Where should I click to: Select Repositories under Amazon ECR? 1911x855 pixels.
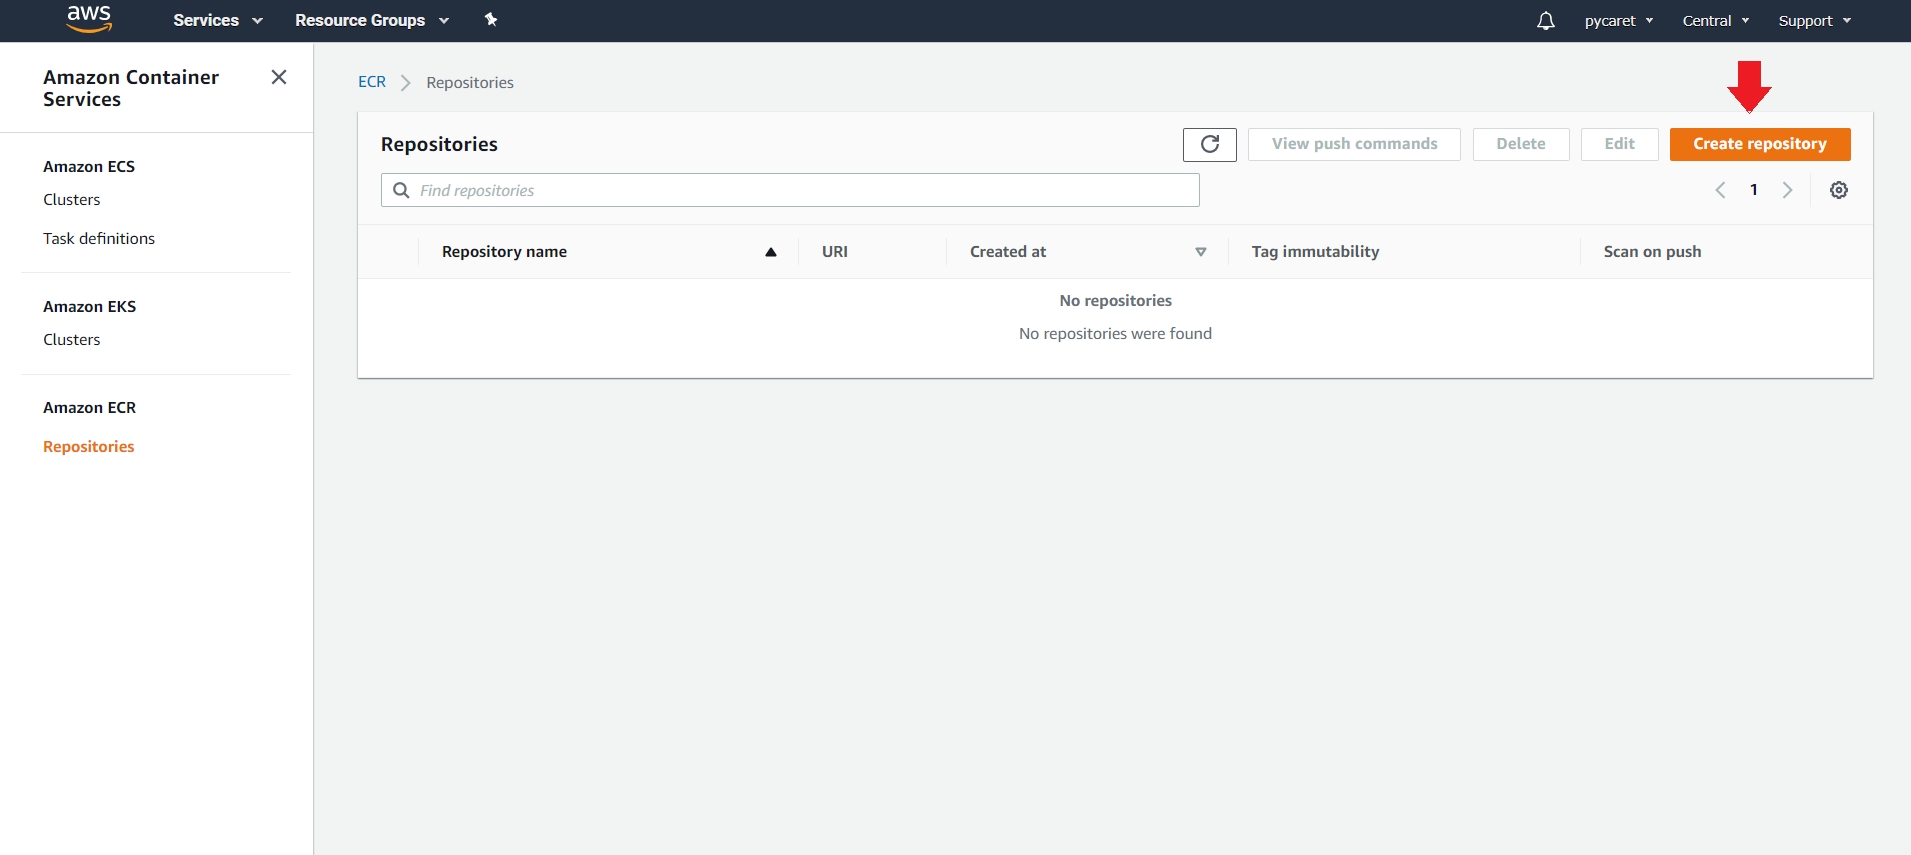88,447
